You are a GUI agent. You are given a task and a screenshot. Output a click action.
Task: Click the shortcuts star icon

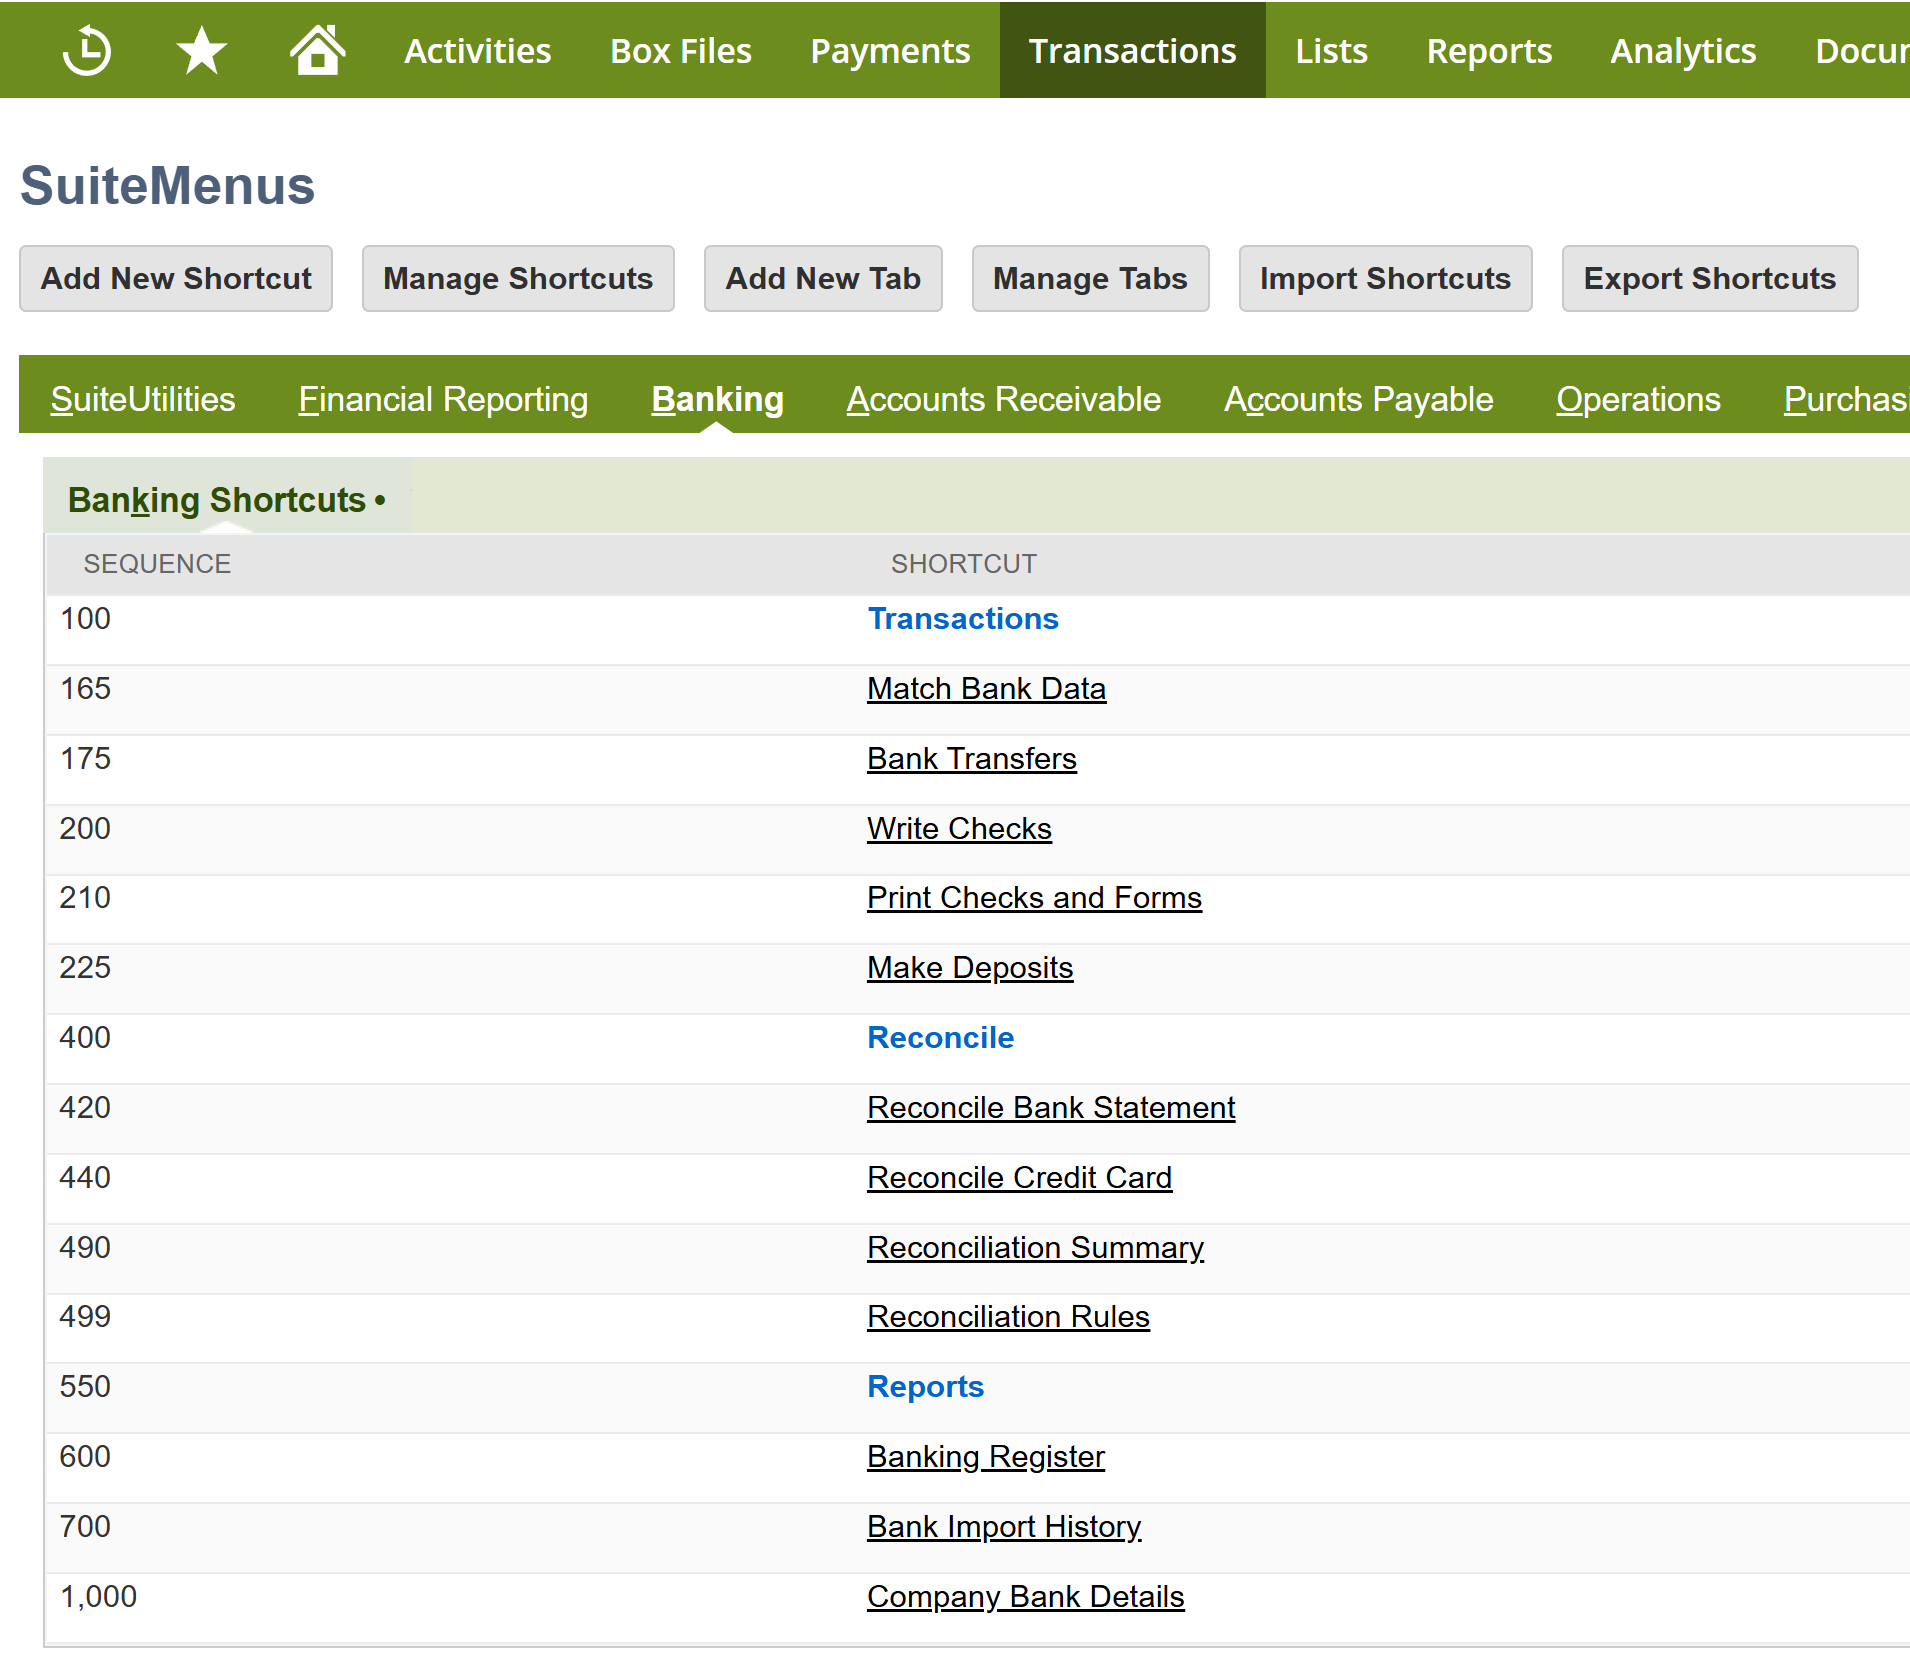[201, 51]
